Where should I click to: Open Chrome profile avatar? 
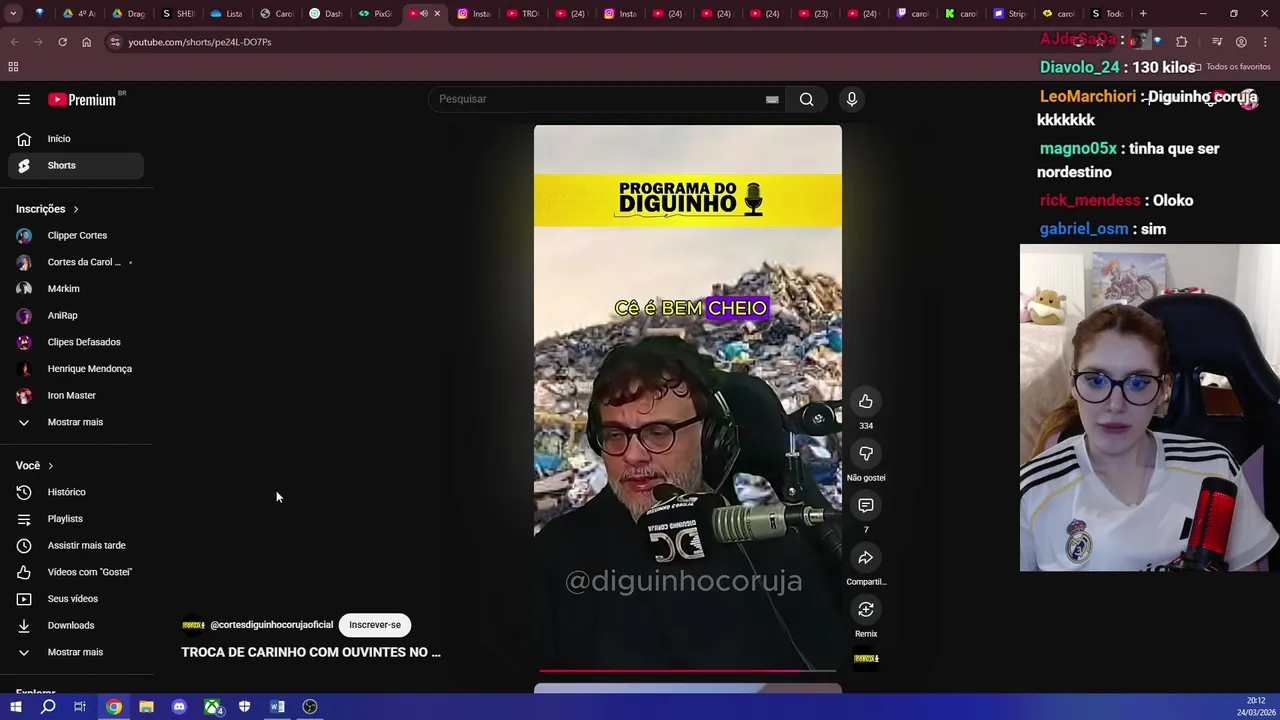pos(1241,42)
